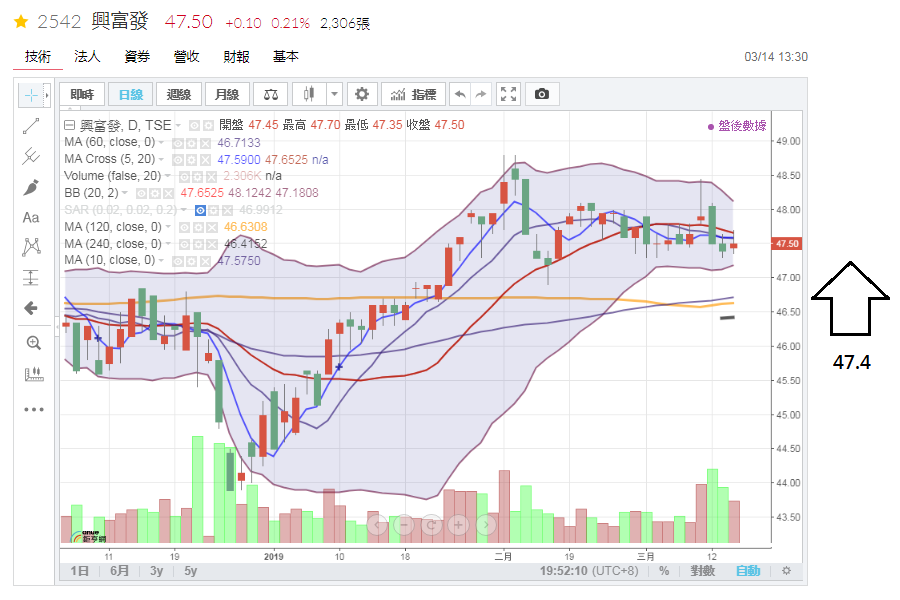Toggle visibility of the SAR indicator
The height and width of the screenshot is (600, 900).
[x=201, y=210]
